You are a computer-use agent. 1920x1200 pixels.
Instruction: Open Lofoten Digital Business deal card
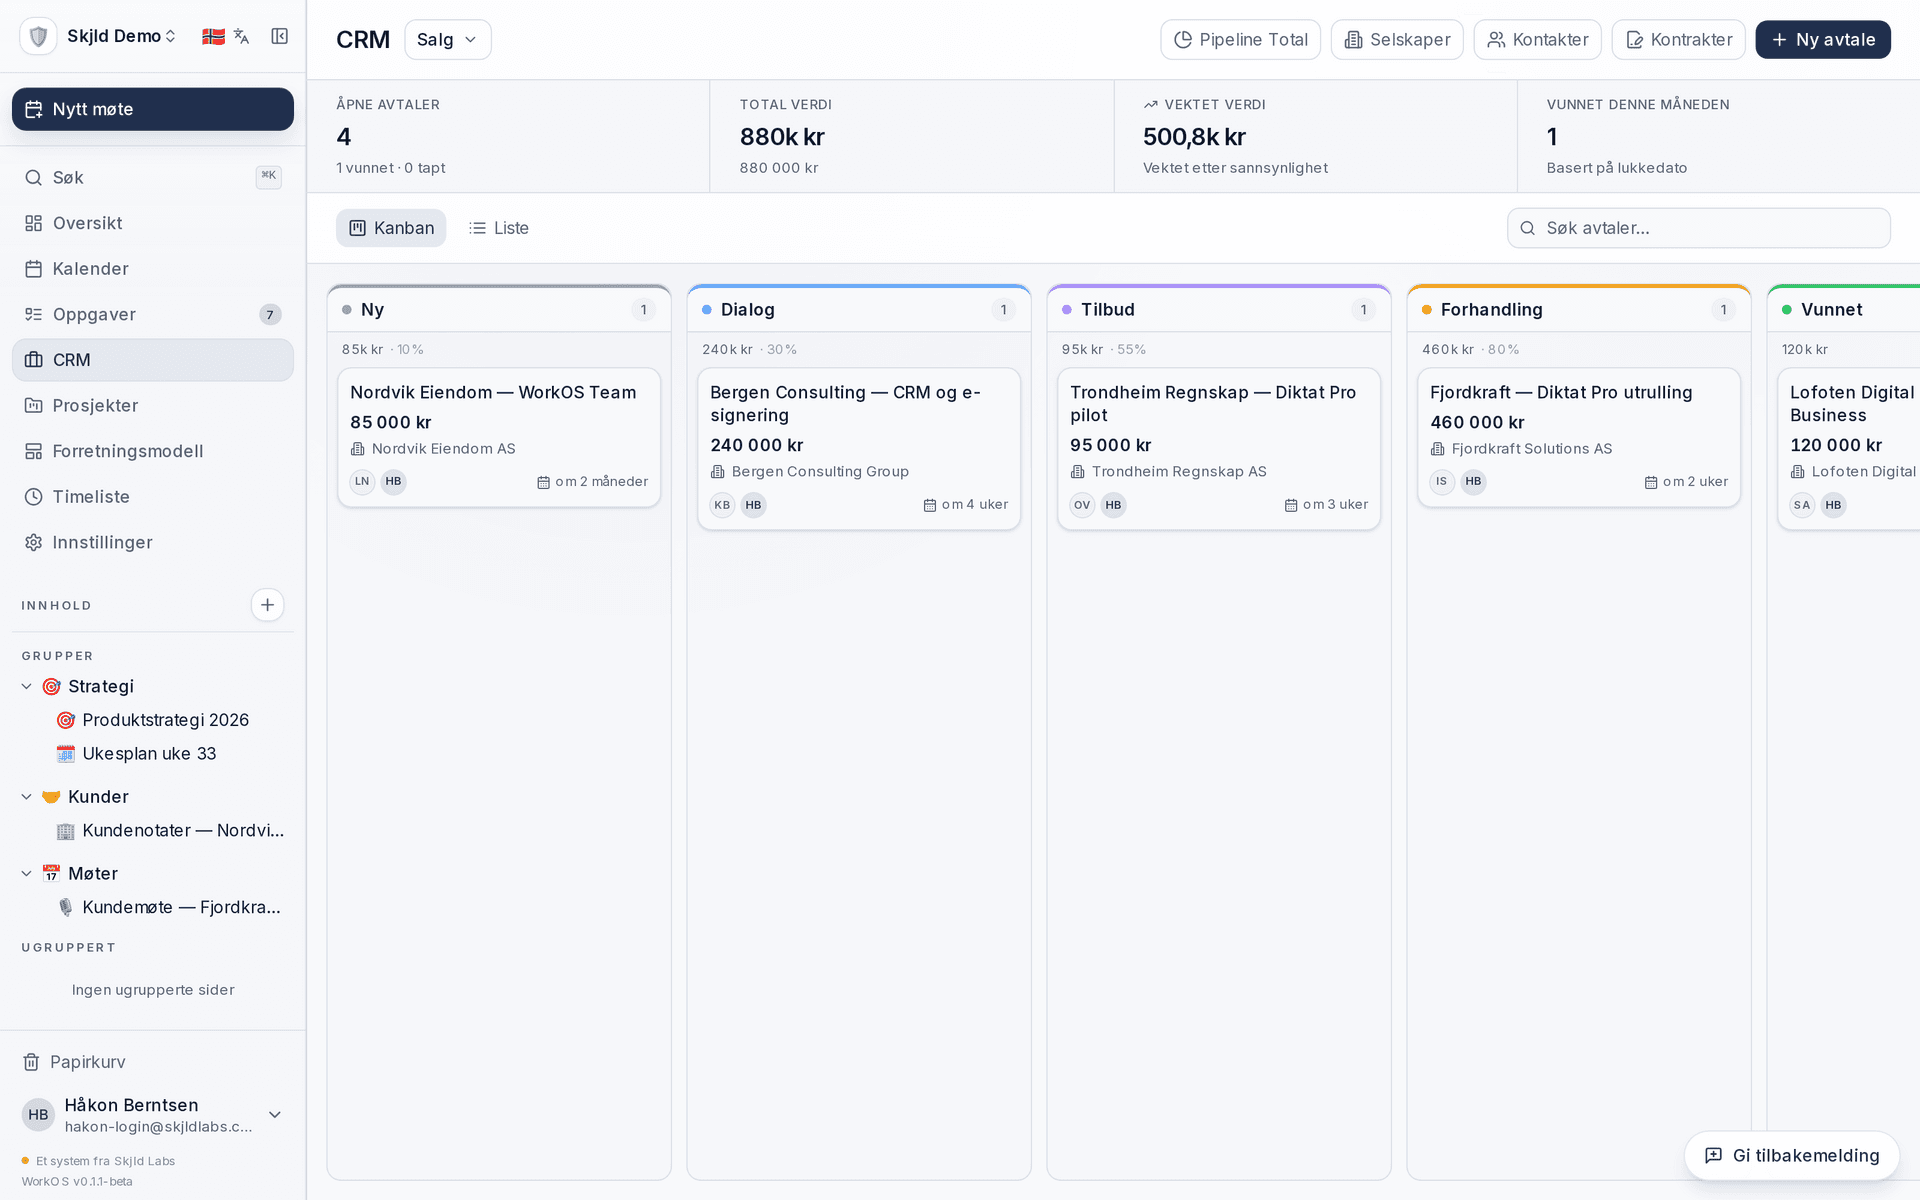pyautogui.click(x=1849, y=449)
